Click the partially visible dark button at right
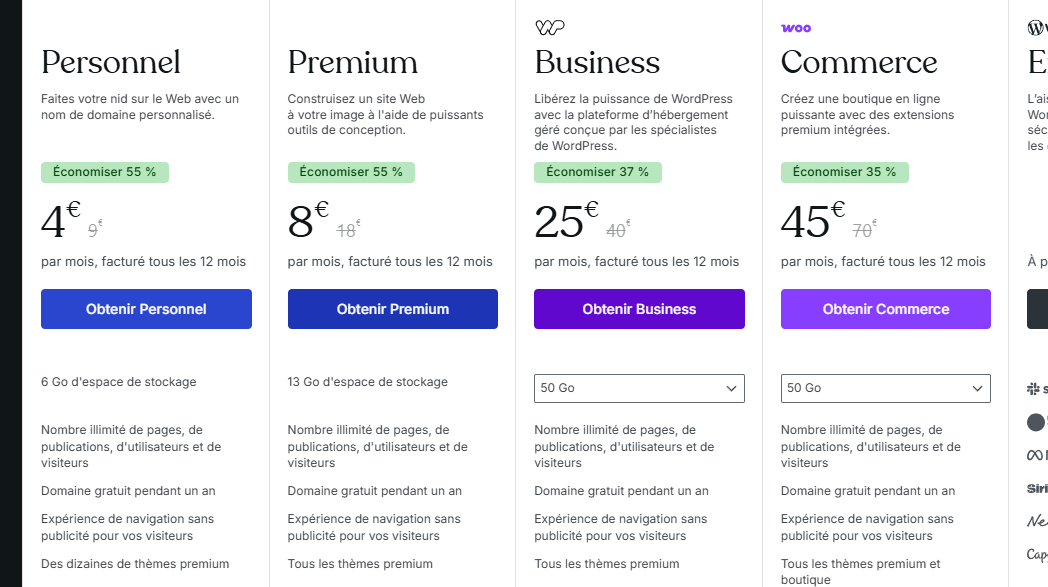 (x=1038, y=309)
